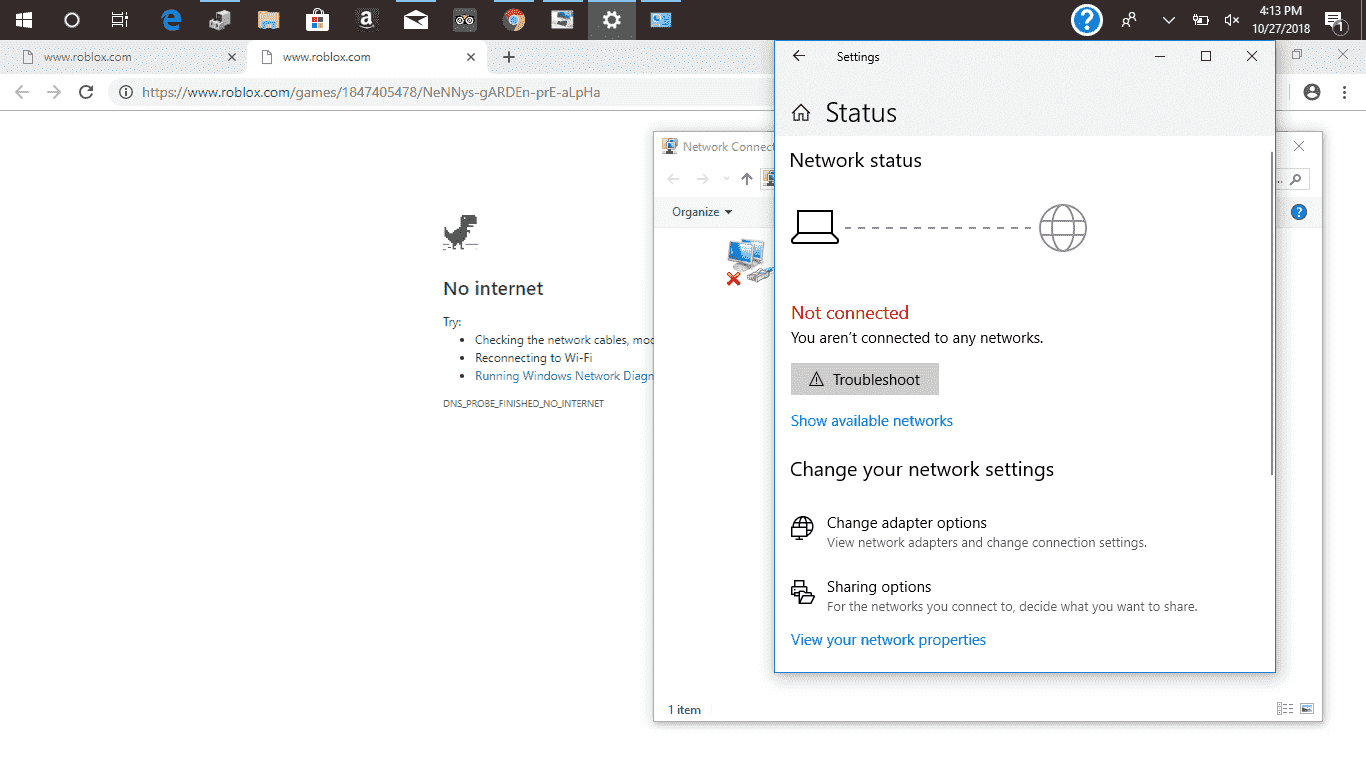Viewport: 1366px width, 768px height.
Task: Show hidden system tray icons
Action: pos(1168,19)
